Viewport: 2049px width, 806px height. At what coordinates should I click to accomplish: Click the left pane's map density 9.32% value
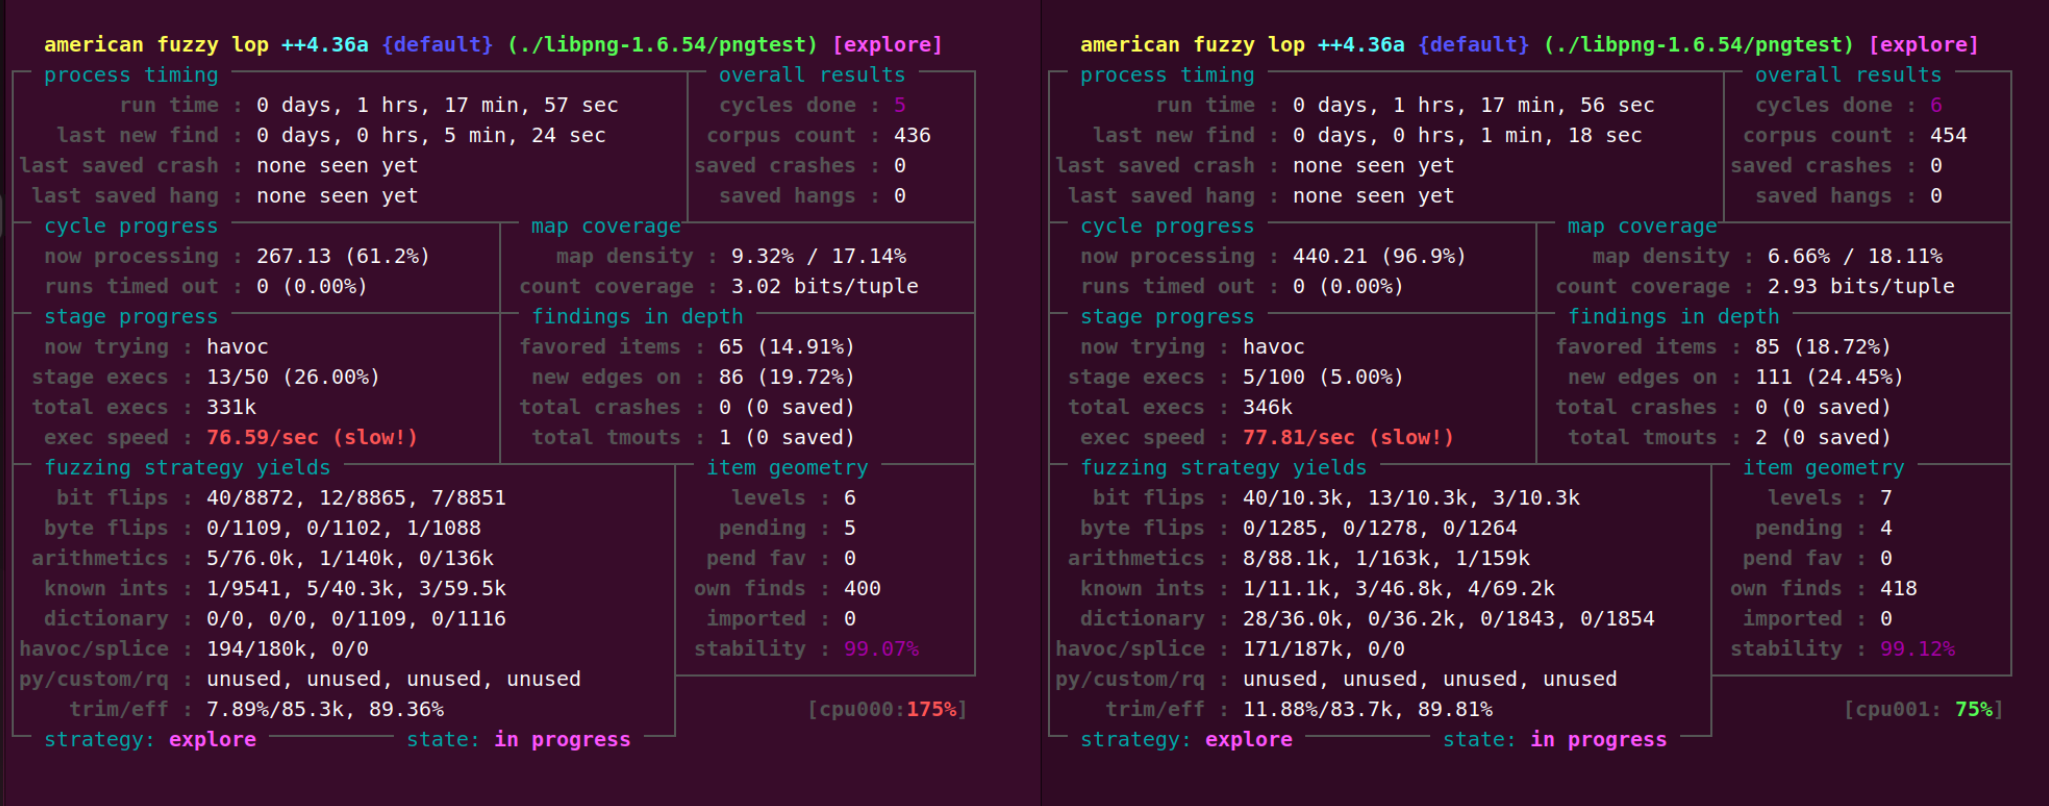coord(762,256)
